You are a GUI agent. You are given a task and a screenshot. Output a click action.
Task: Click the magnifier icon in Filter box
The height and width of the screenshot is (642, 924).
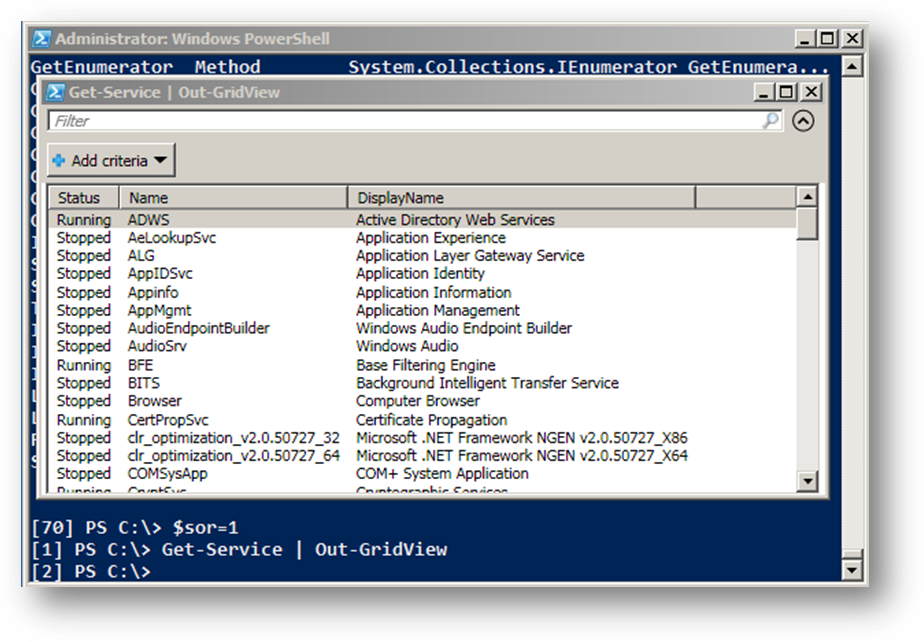click(x=770, y=121)
